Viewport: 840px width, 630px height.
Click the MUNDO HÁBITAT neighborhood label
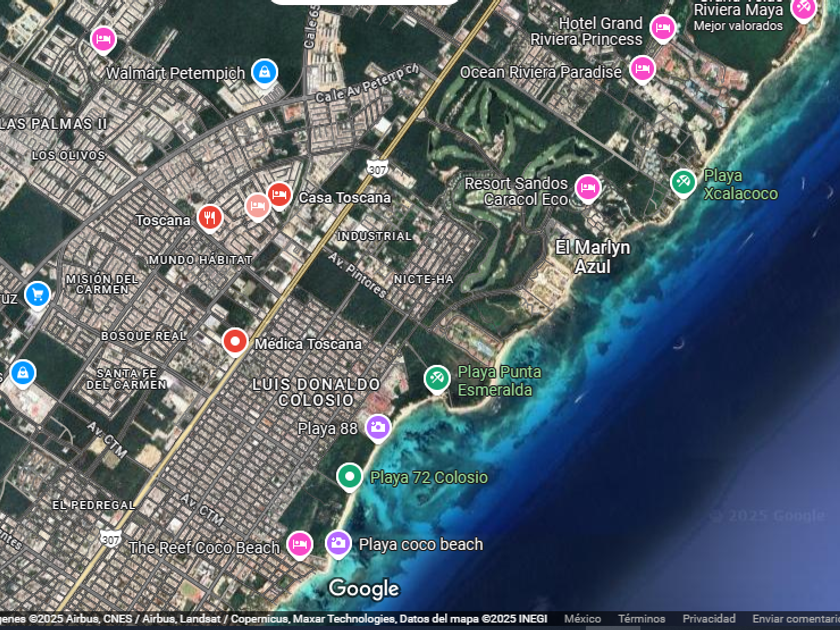click(200, 260)
